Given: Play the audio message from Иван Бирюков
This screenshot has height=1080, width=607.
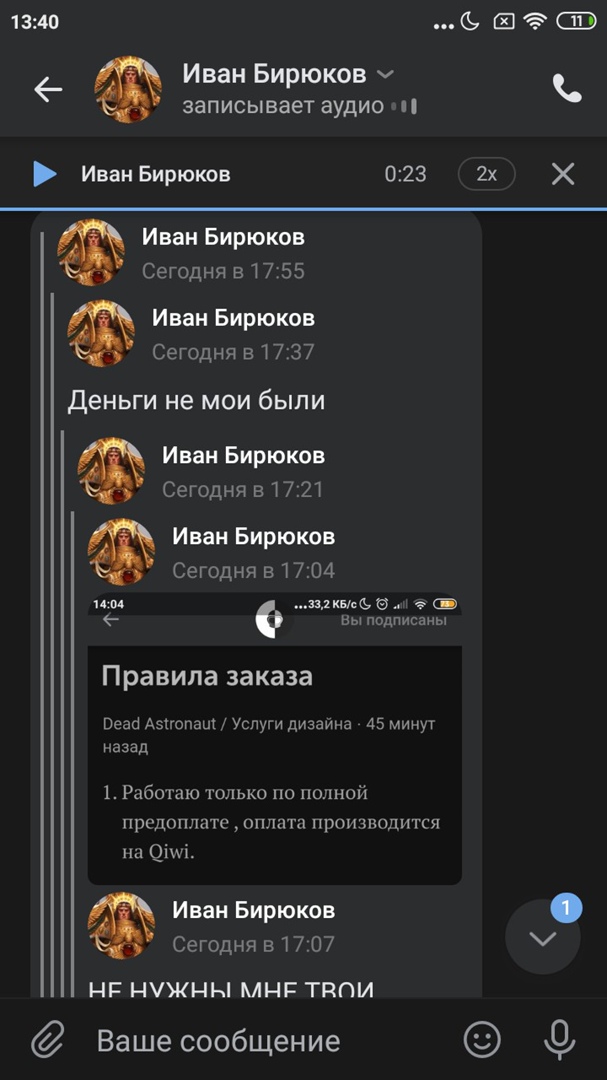Looking at the screenshot, I should [45, 174].
